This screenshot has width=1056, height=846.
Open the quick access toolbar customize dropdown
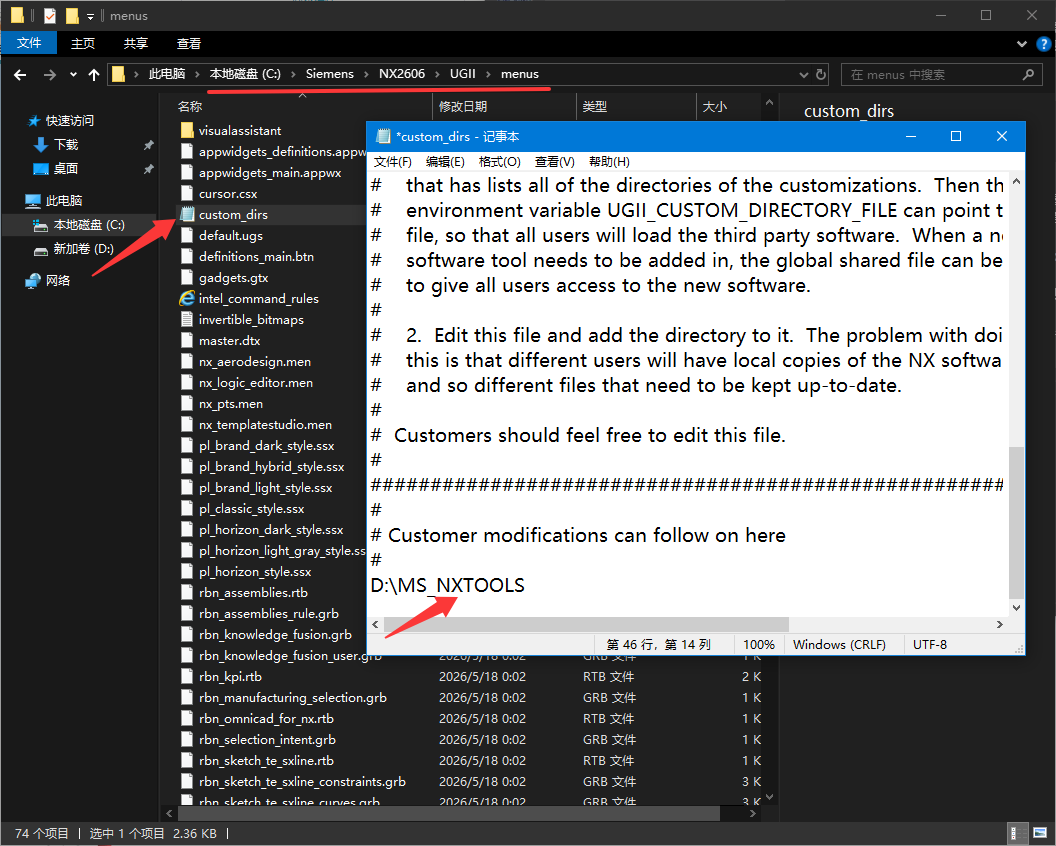tap(90, 16)
